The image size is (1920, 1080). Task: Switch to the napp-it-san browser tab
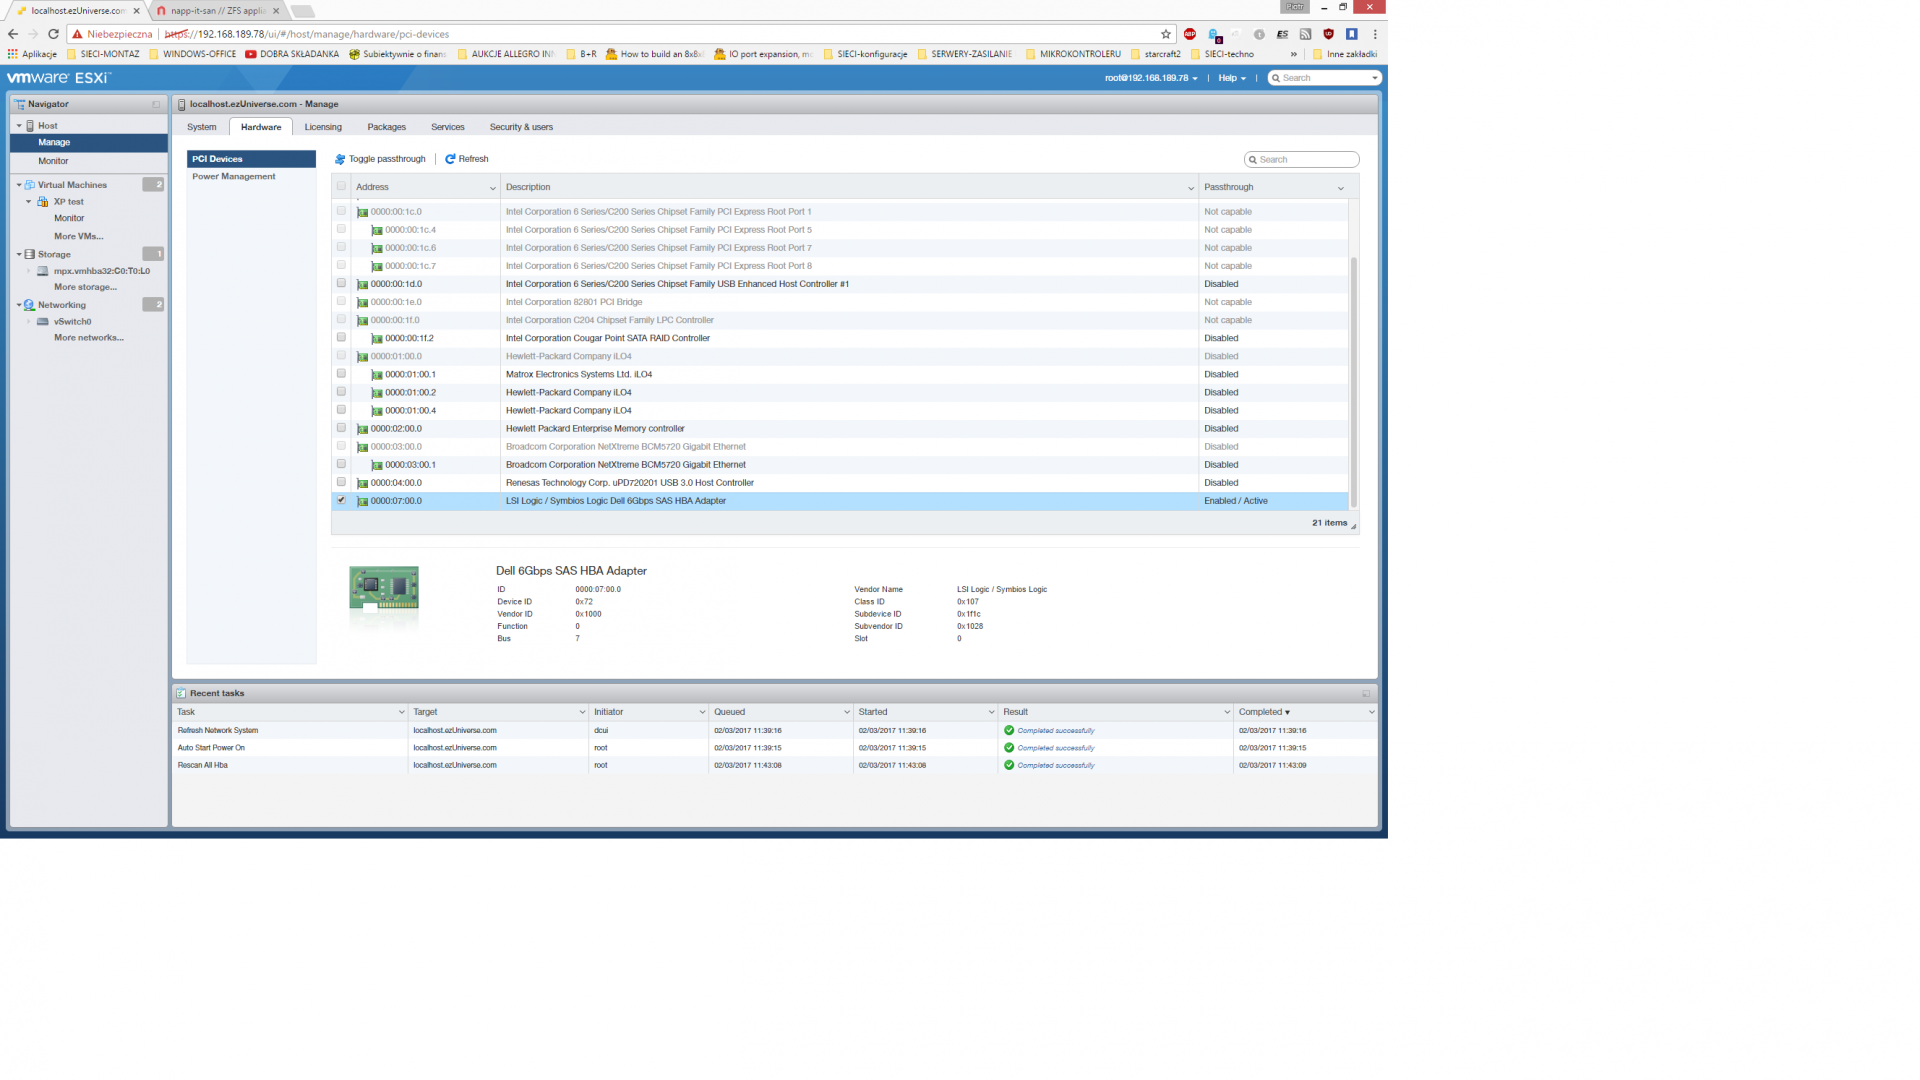[217, 11]
